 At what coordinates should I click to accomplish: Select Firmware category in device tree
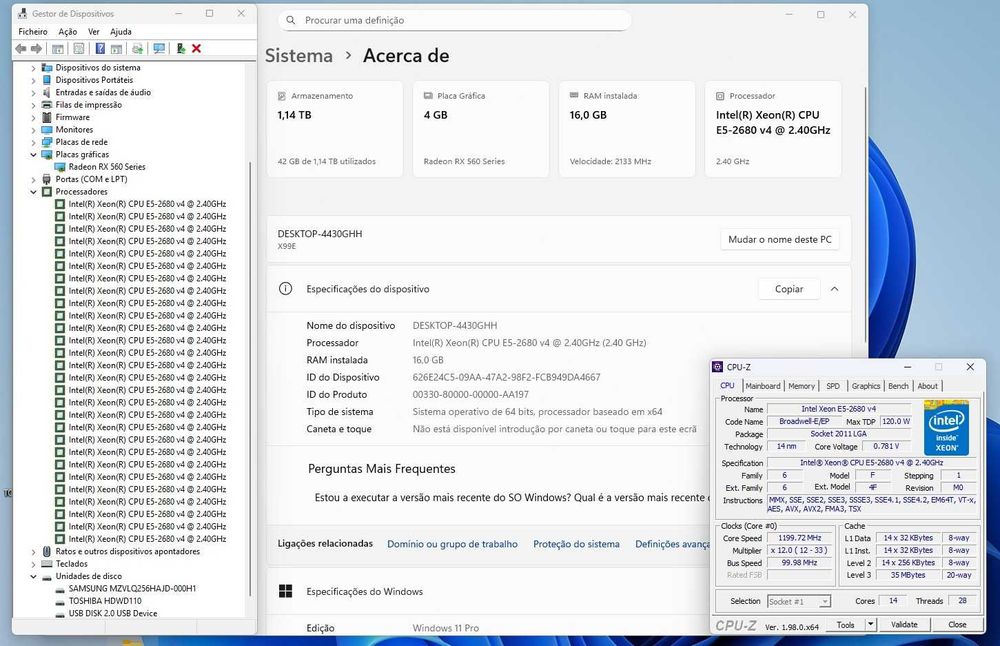pos(72,117)
